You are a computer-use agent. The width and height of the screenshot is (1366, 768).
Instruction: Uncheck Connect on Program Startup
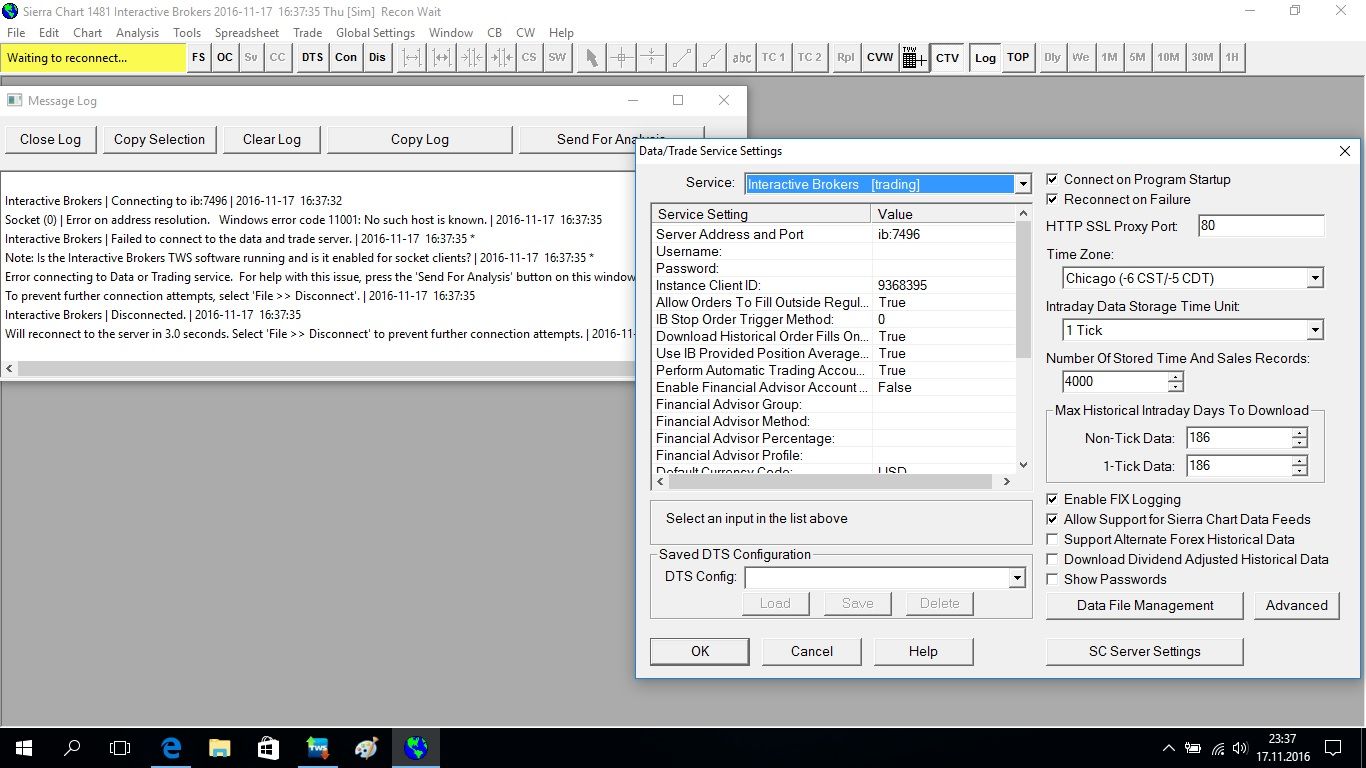(x=1052, y=180)
